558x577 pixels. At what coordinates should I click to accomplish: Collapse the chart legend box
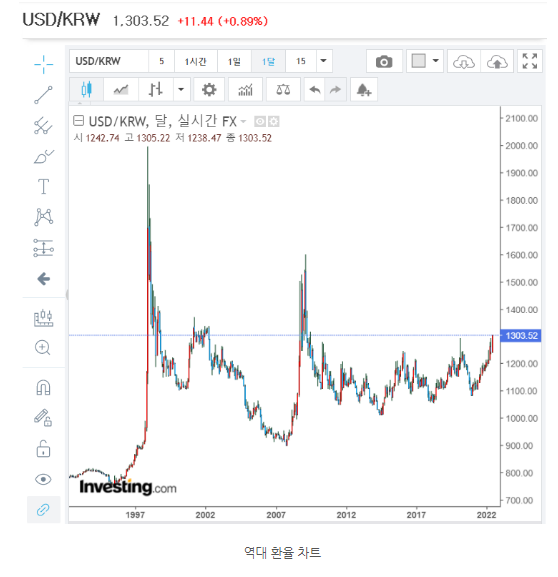(x=78, y=120)
